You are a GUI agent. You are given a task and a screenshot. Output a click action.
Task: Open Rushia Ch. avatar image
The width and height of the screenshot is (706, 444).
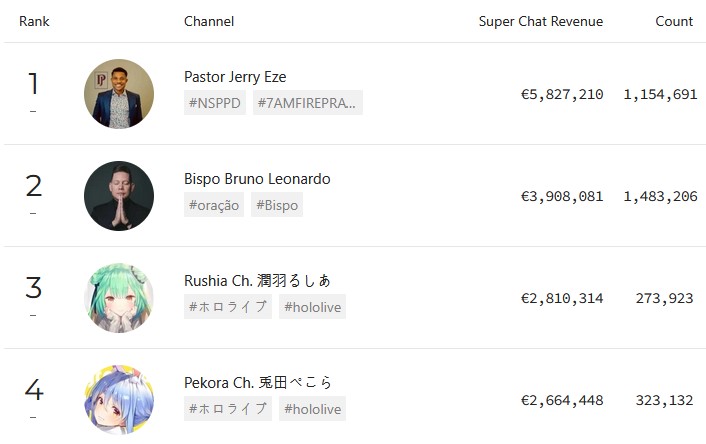[119, 298]
